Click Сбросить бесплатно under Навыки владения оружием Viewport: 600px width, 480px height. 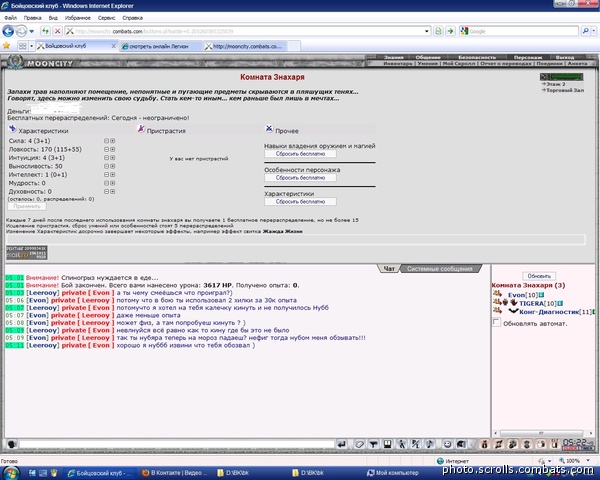click(x=300, y=154)
